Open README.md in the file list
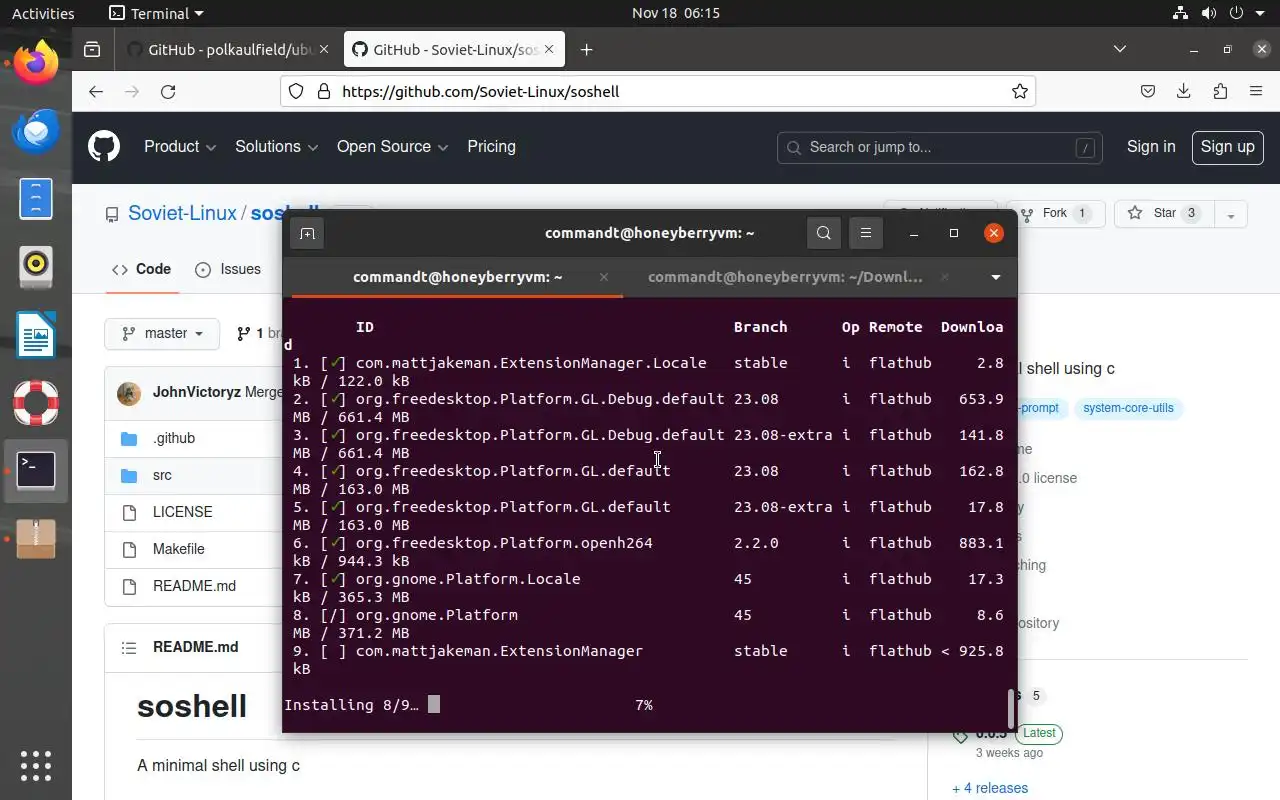Screen dimensions: 1280x800 194,586
